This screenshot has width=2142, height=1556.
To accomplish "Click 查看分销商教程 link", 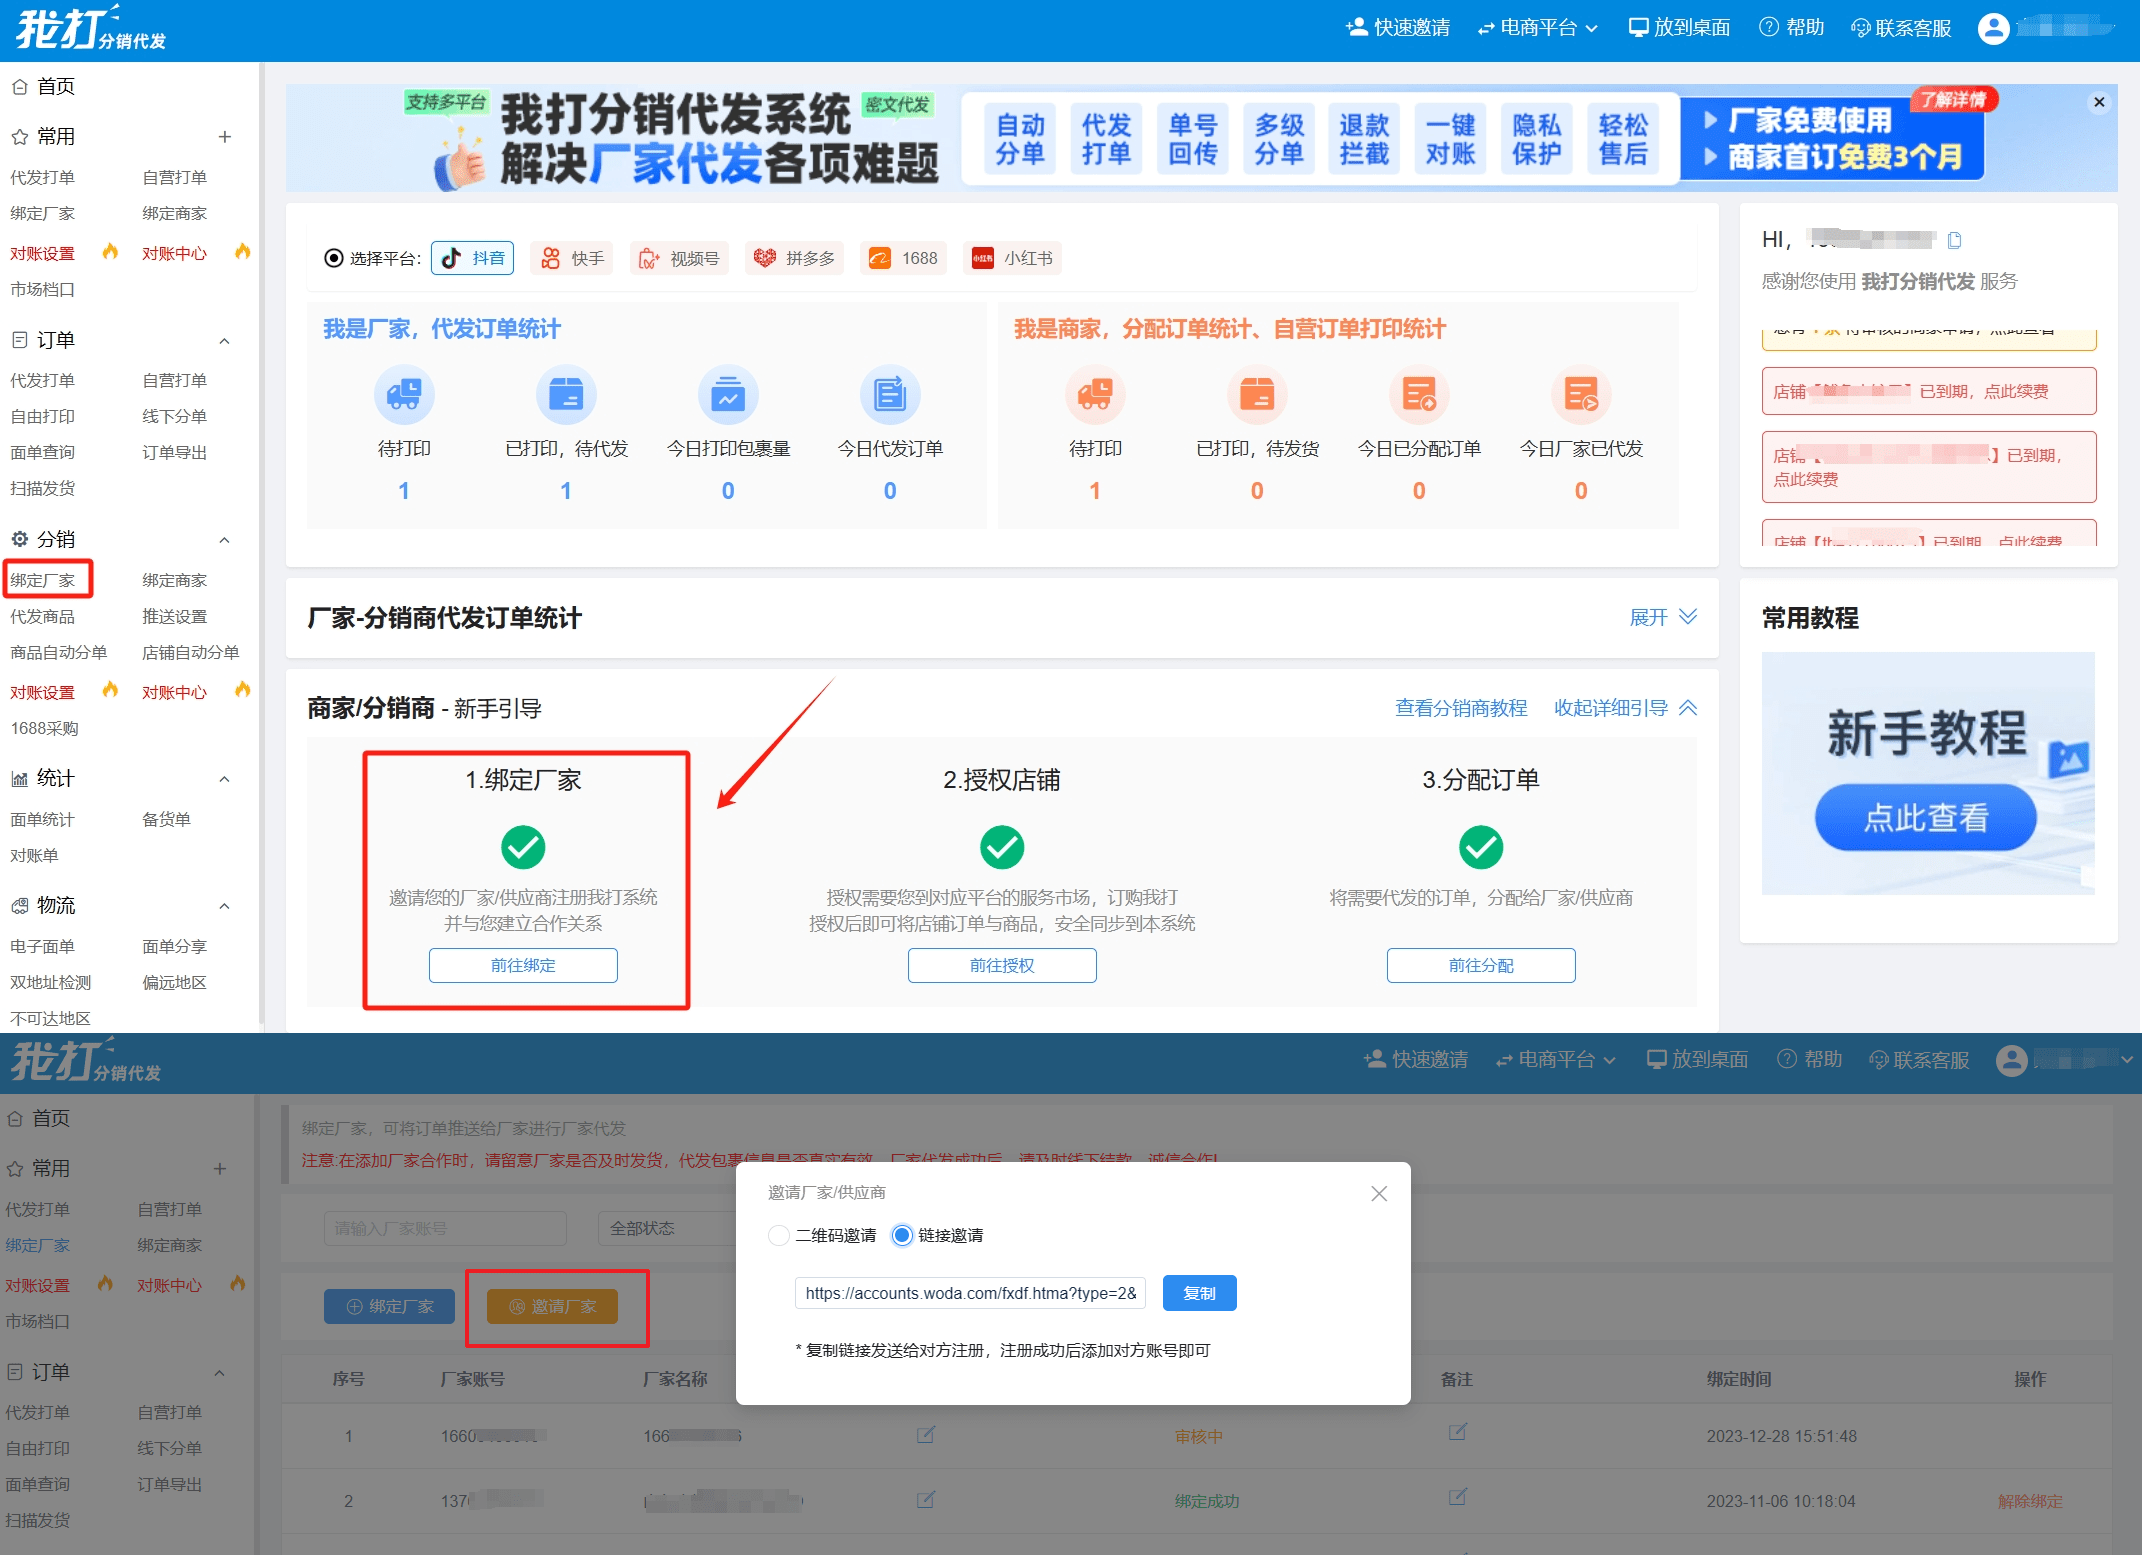I will click(1461, 708).
